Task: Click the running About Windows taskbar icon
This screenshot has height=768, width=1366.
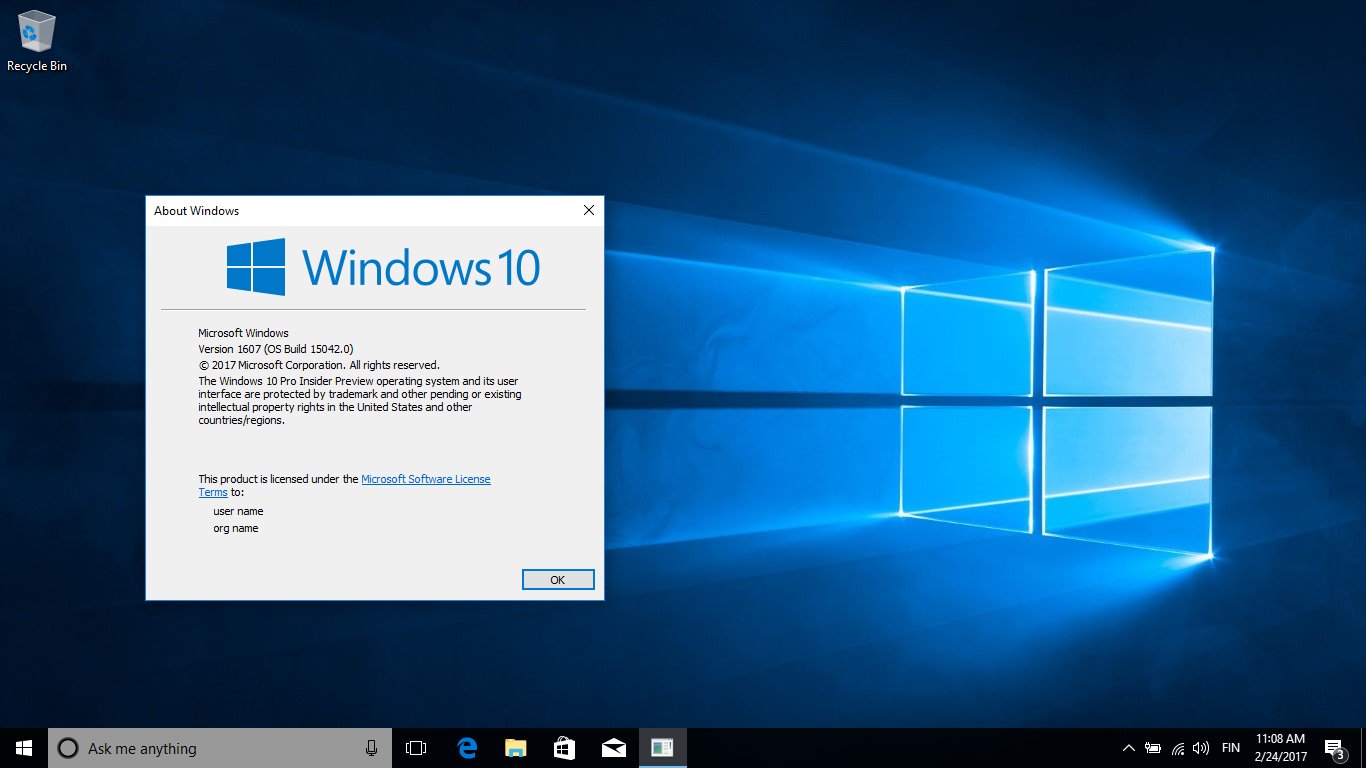Action: pyautogui.click(x=662, y=748)
